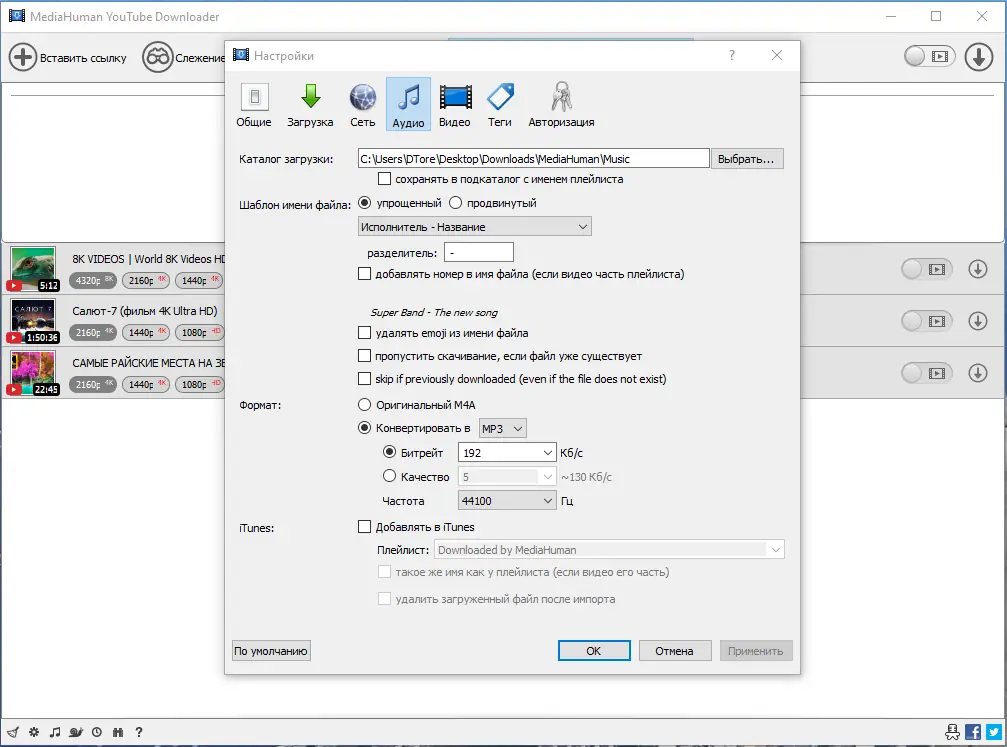The image size is (1007, 747).
Task: Select the Качество radio button
Action: tap(389, 476)
